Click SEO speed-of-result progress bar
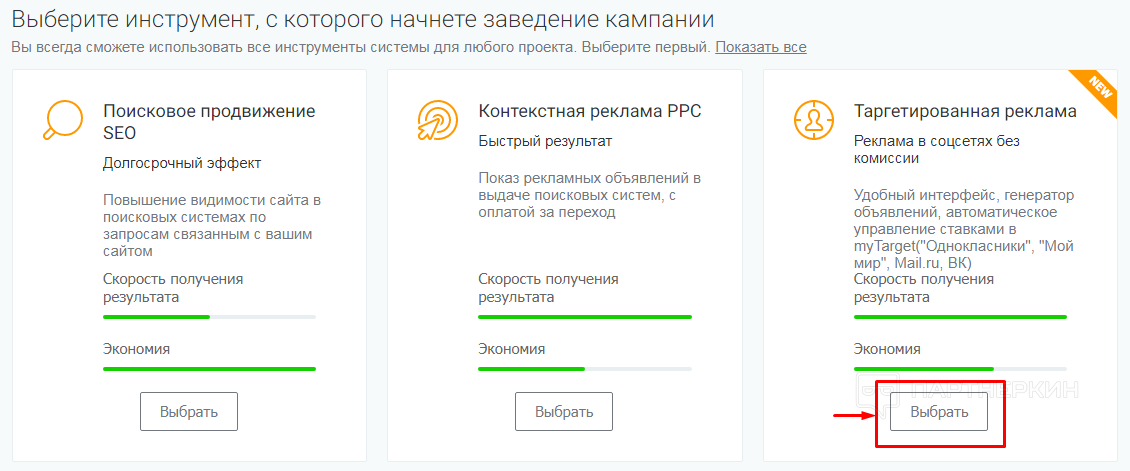Screen dimensions: 1130x471 click(x=209, y=317)
